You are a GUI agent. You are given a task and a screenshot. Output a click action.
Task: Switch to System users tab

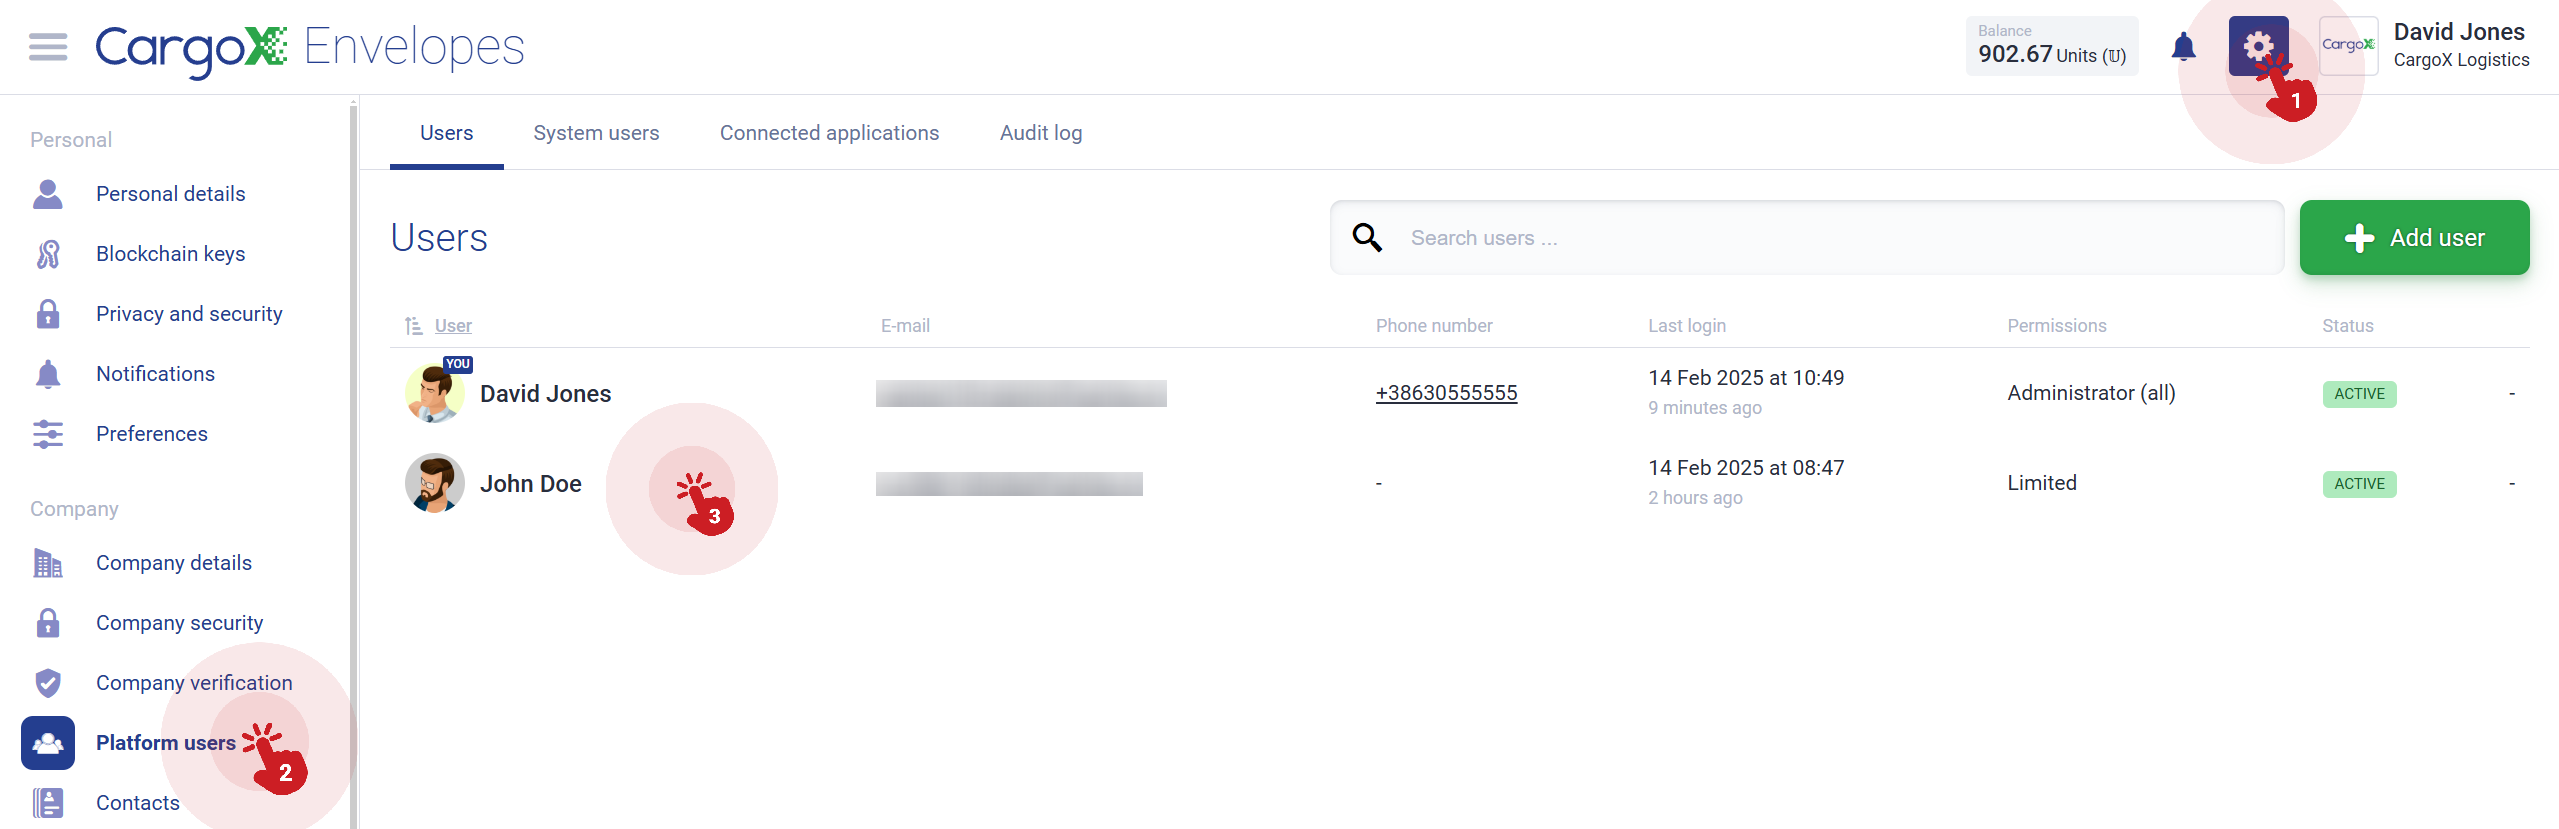(596, 133)
